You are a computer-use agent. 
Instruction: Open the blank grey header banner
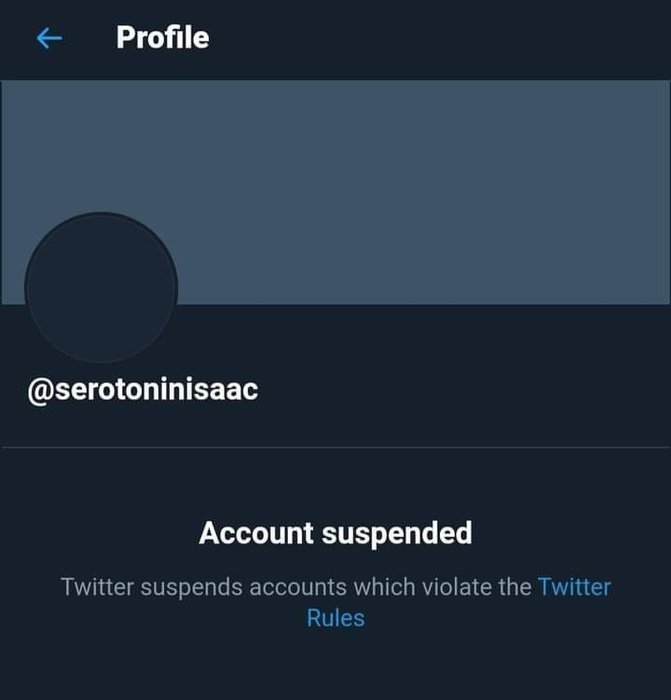335,192
